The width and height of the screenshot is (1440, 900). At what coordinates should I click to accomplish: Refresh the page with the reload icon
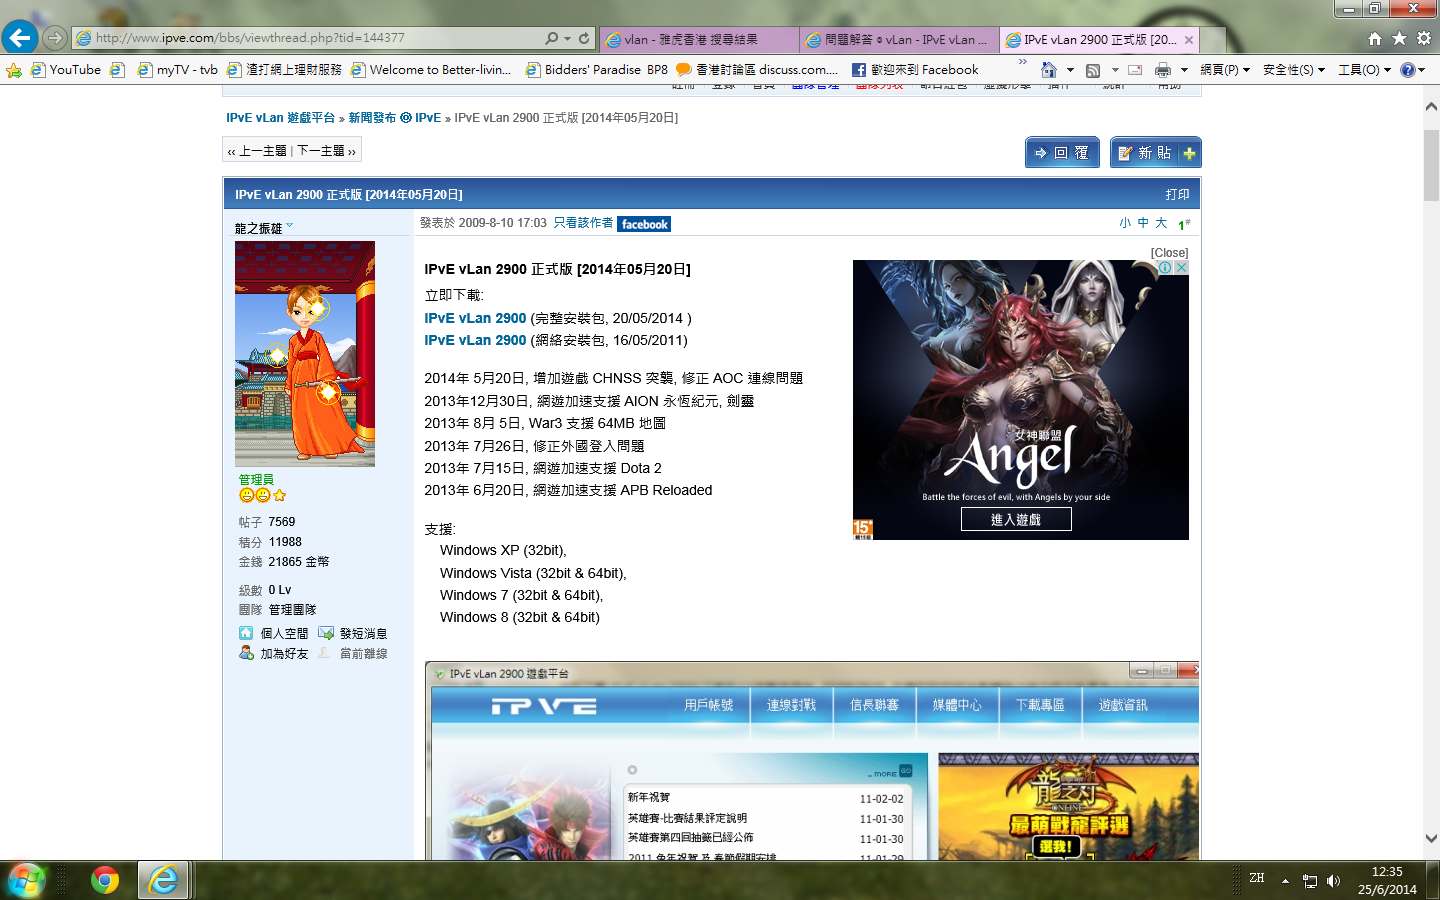tap(584, 38)
